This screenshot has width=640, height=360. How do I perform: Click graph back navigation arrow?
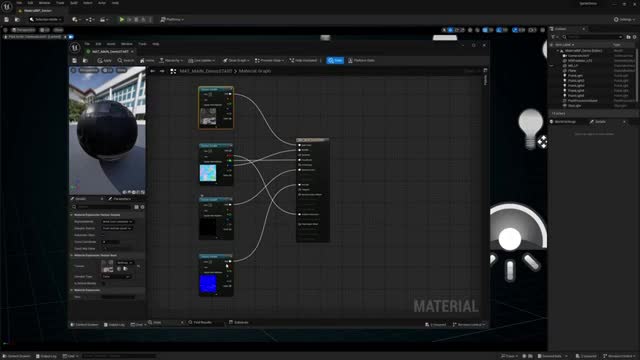pyautogui.click(x=153, y=71)
